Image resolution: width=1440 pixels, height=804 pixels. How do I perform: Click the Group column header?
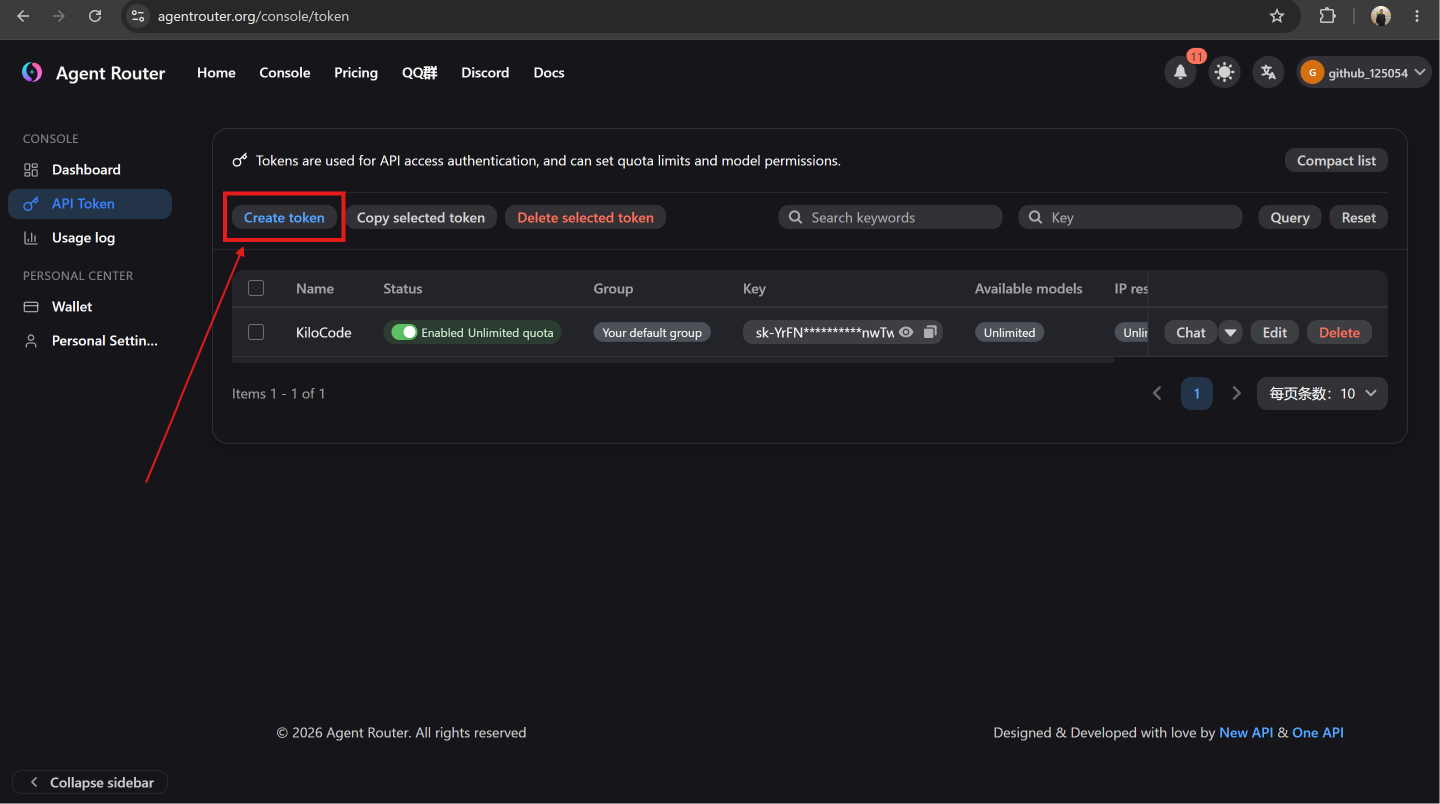coord(613,288)
